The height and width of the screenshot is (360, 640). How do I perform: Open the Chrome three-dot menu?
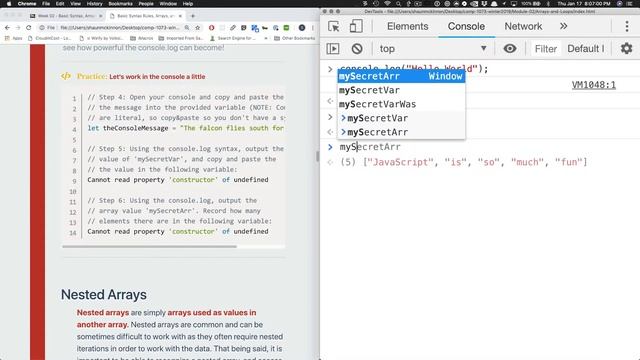coord(313,28)
